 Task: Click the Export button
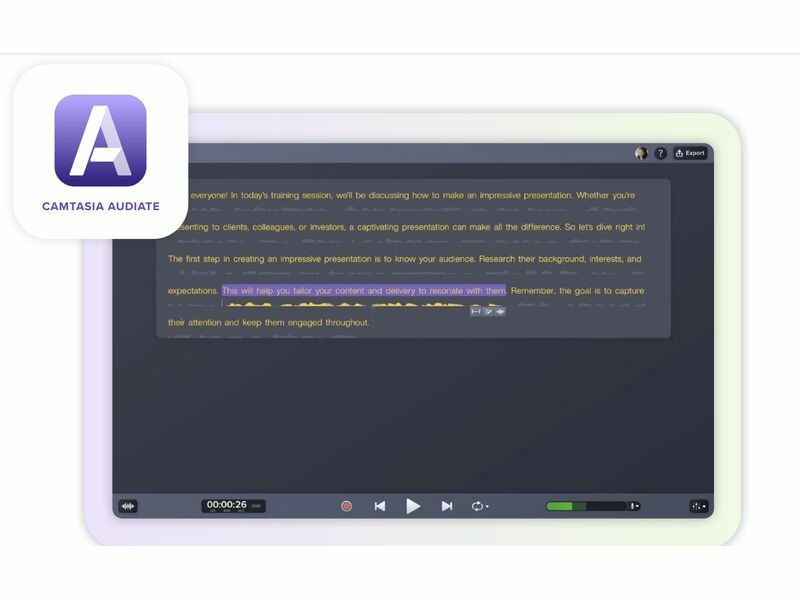[x=691, y=153]
